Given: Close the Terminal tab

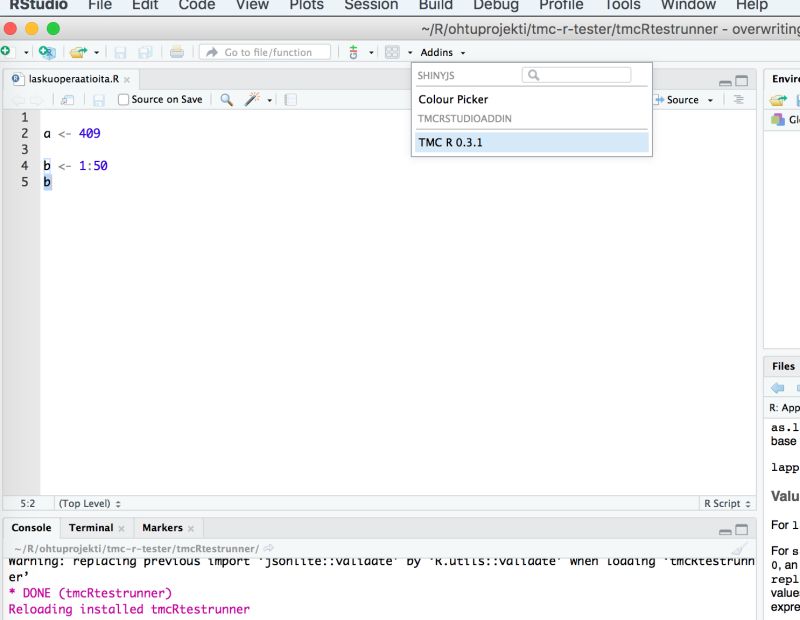Looking at the screenshot, I should tap(121, 528).
